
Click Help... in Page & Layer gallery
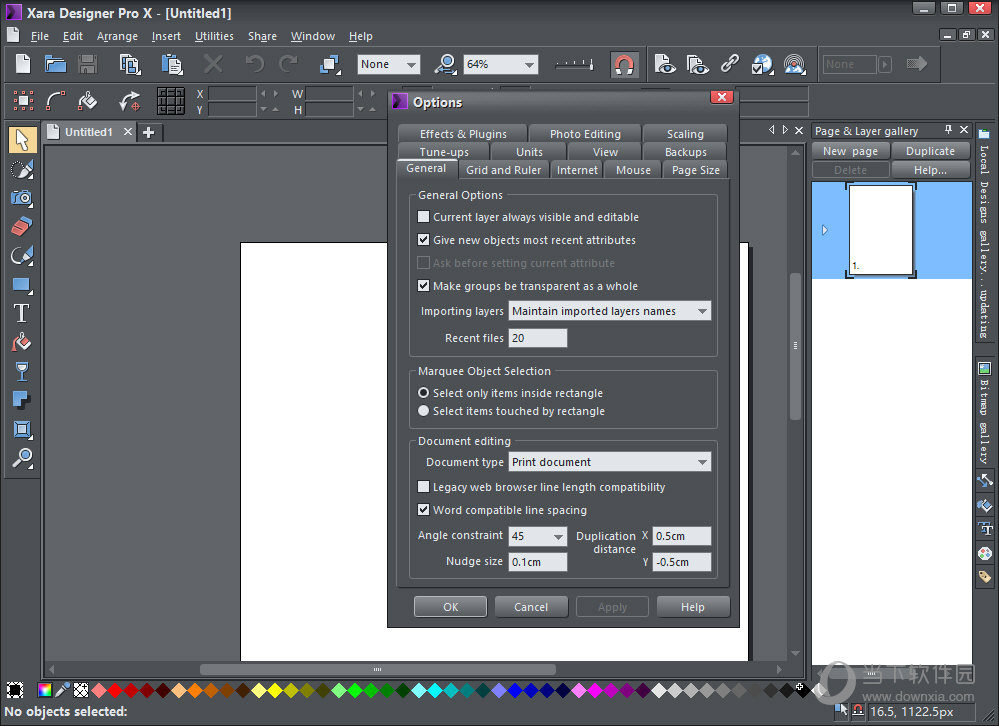(x=930, y=170)
